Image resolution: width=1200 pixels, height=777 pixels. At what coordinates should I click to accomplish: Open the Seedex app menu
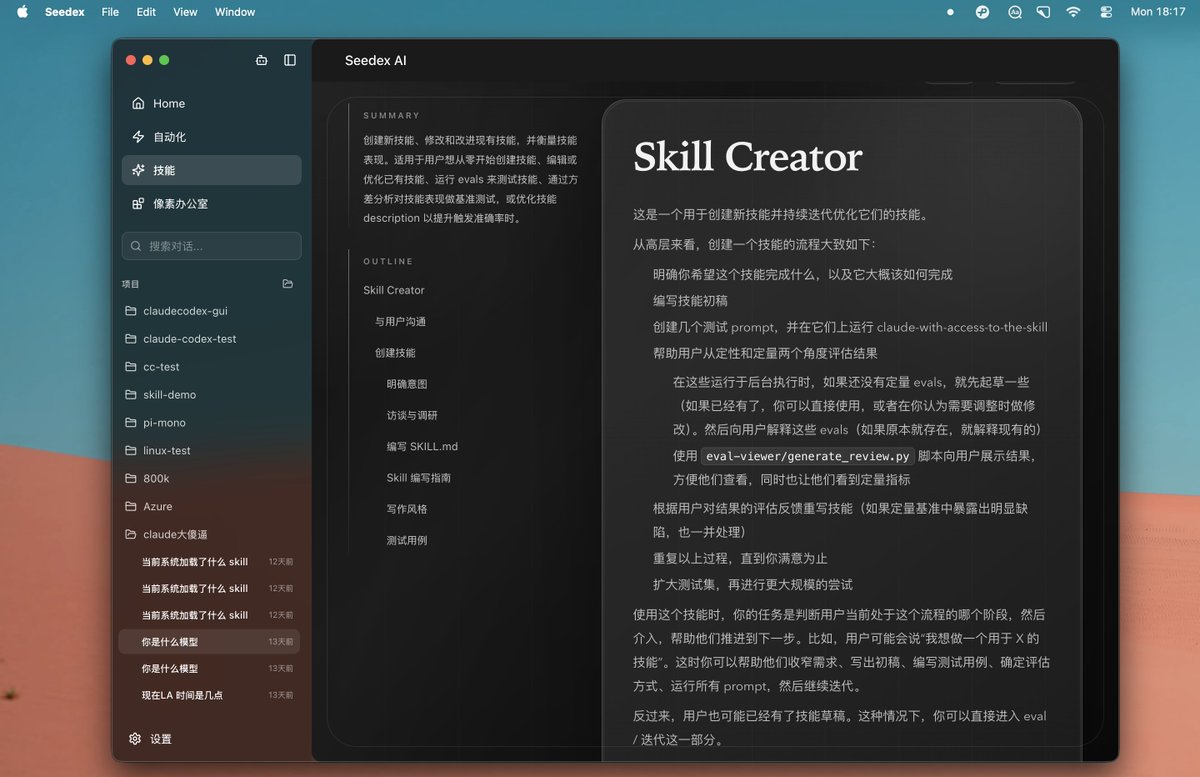pos(65,12)
